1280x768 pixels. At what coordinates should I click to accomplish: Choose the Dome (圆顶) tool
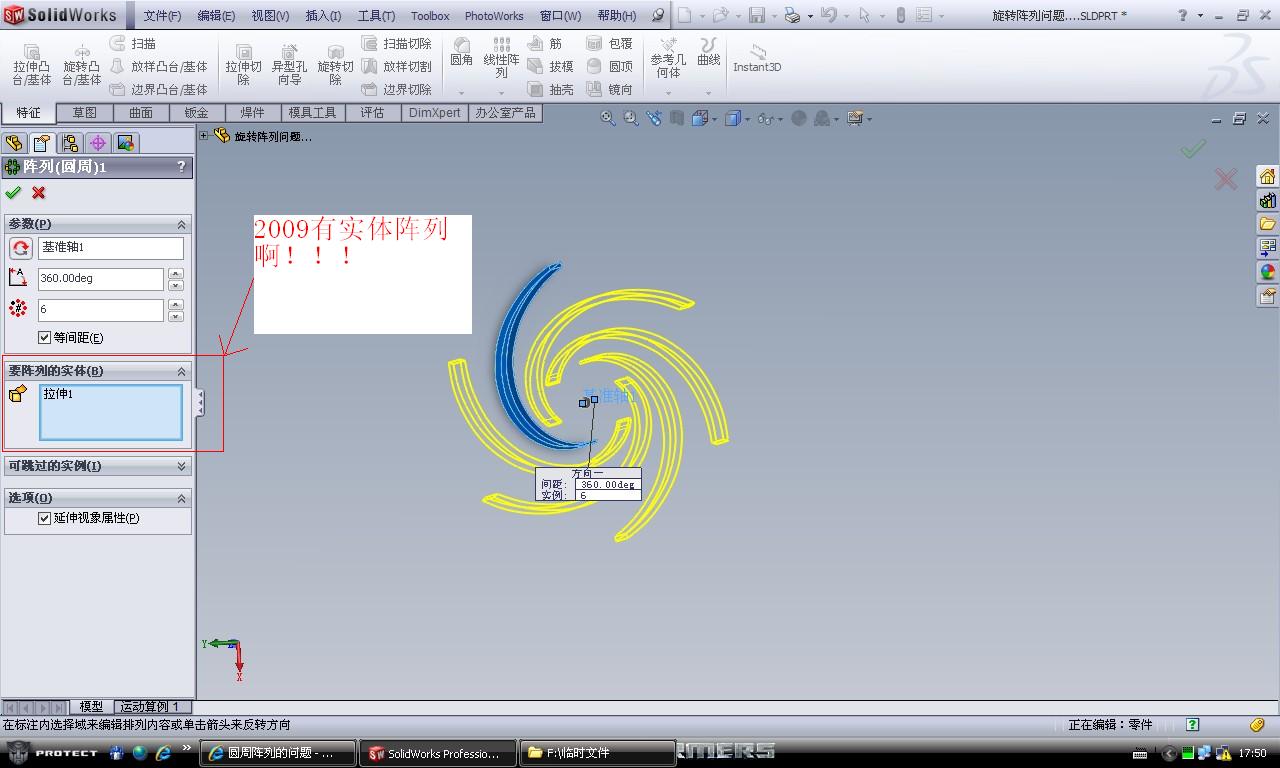tap(609, 67)
